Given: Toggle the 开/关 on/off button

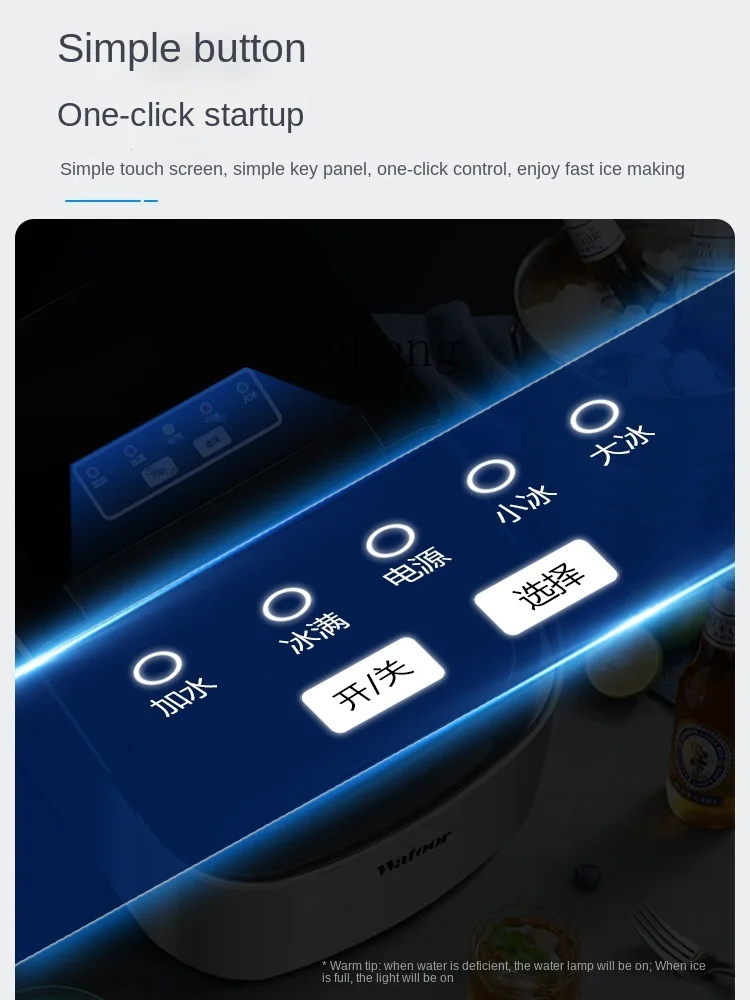Looking at the screenshot, I should (373, 684).
